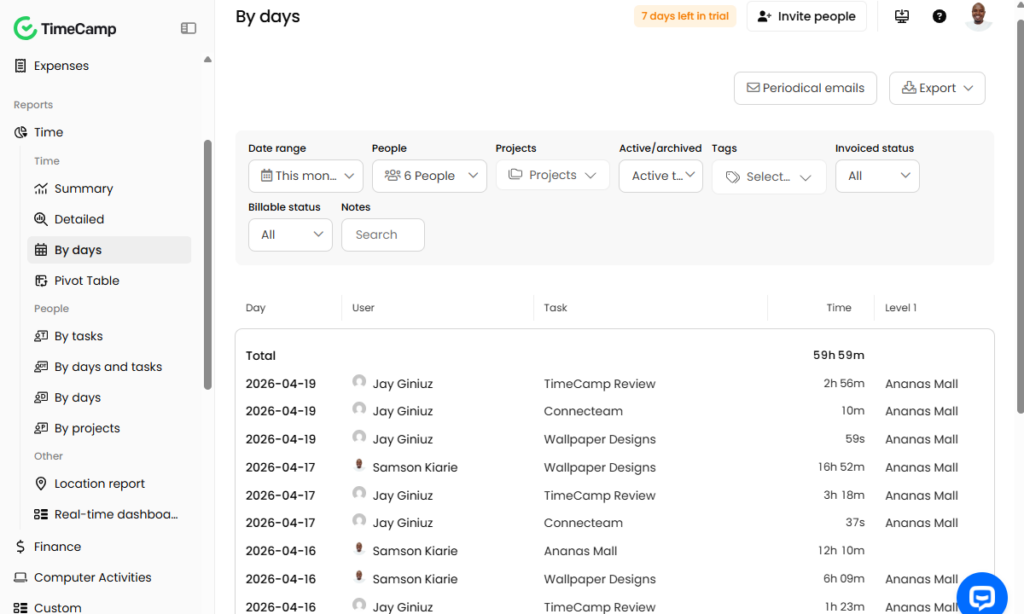The height and width of the screenshot is (614, 1024).
Task: Click the Time reports pie icon
Action: 20,133
